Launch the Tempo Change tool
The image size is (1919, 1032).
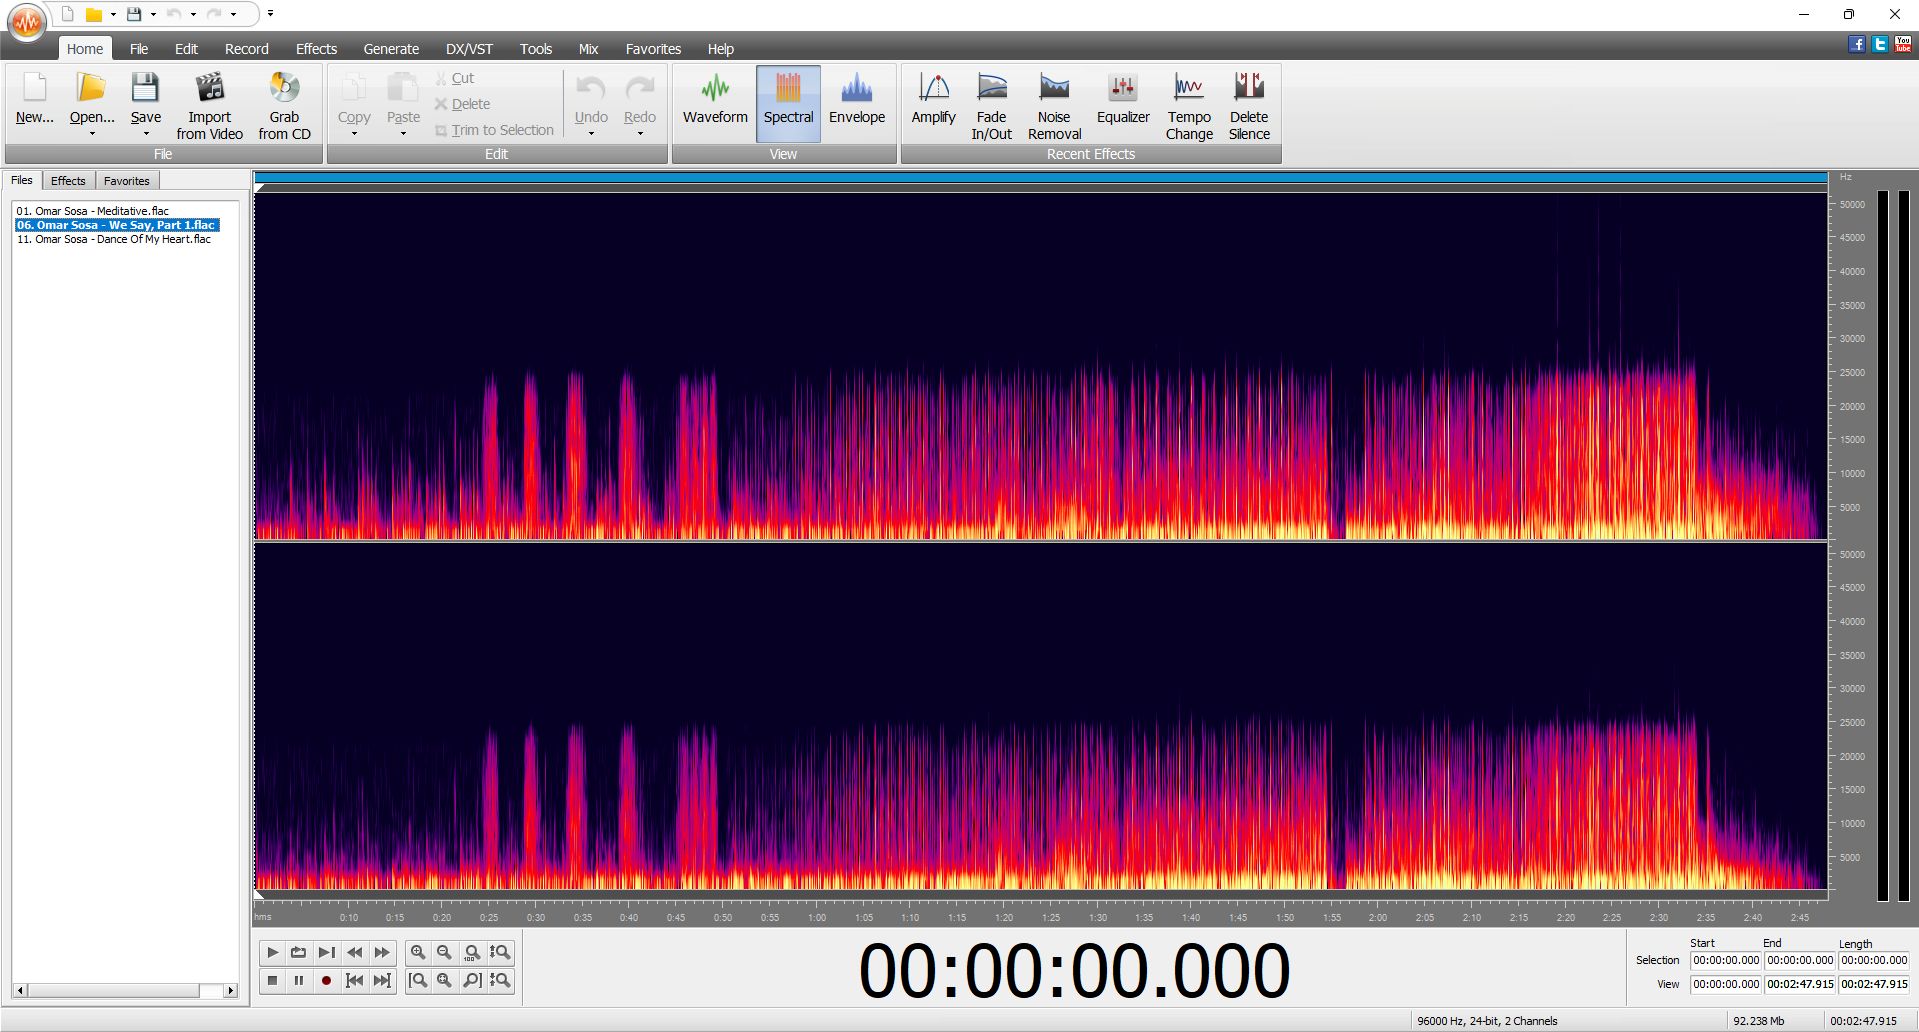(x=1189, y=106)
